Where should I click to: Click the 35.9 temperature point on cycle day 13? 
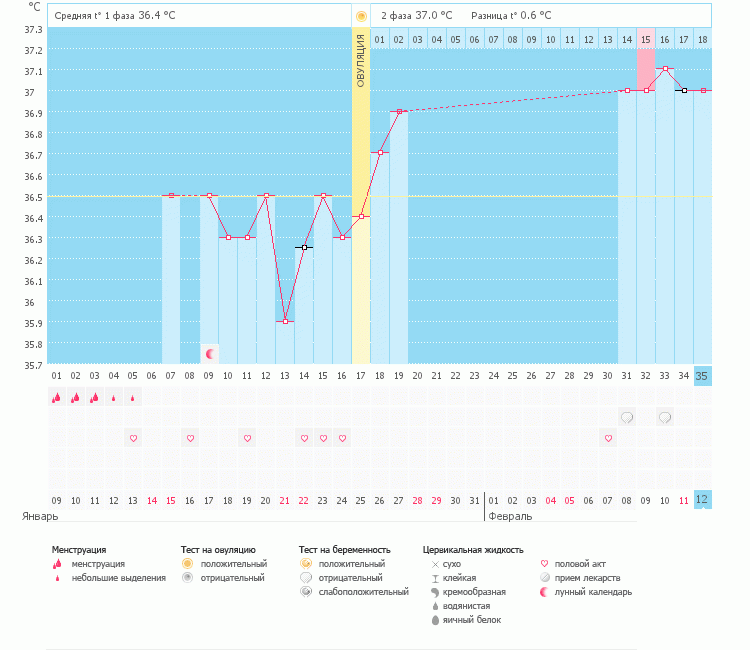[x=285, y=321]
